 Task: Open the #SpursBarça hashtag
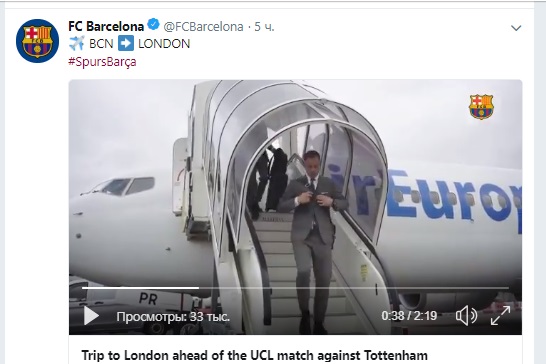pyautogui.click(x=102, y=62)
